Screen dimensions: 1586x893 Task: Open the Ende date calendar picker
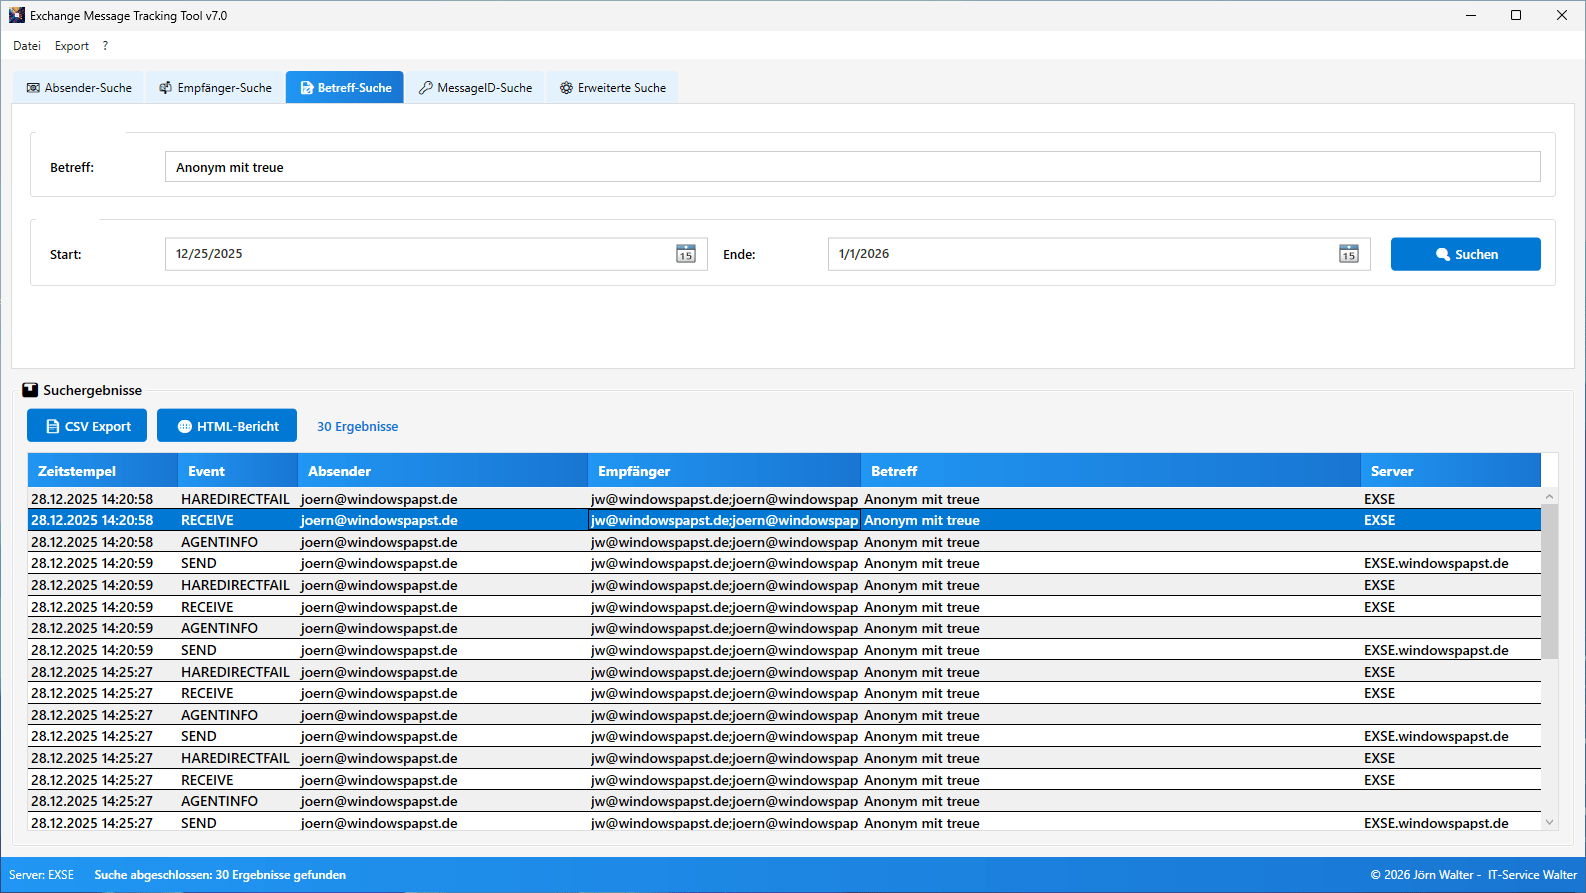coord(1348,254)
